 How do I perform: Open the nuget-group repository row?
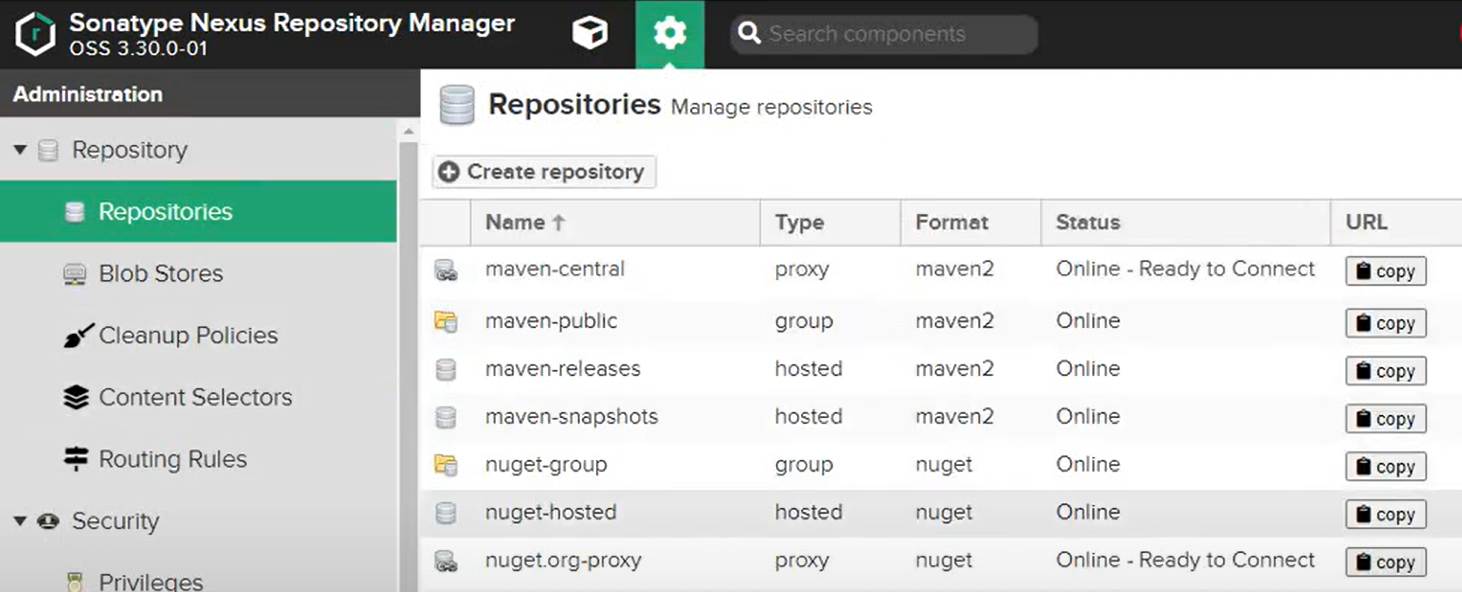click(941, 465)
